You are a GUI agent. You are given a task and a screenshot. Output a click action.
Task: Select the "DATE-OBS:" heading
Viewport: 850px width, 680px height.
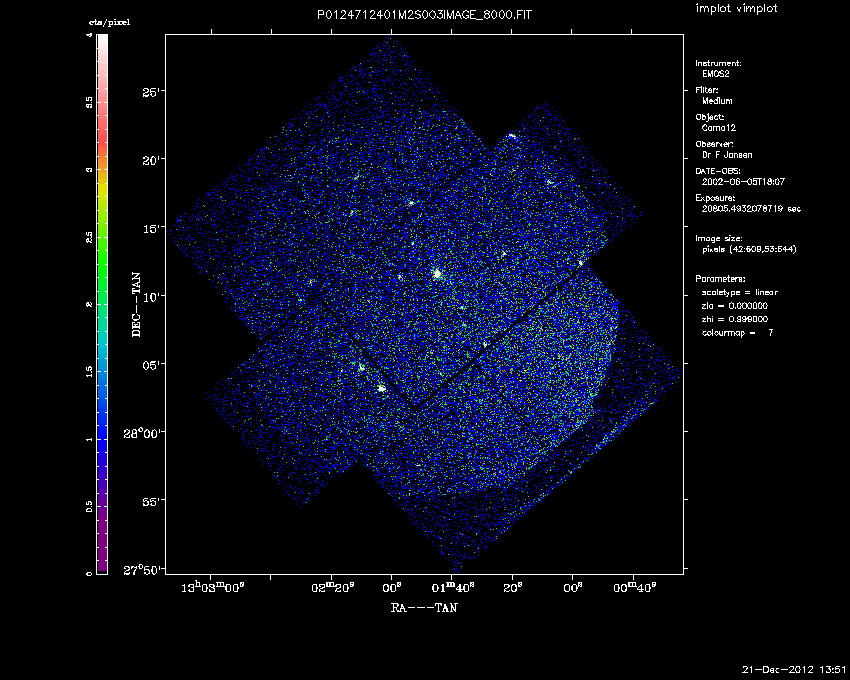pyautogui.click(x=714, y=171)
